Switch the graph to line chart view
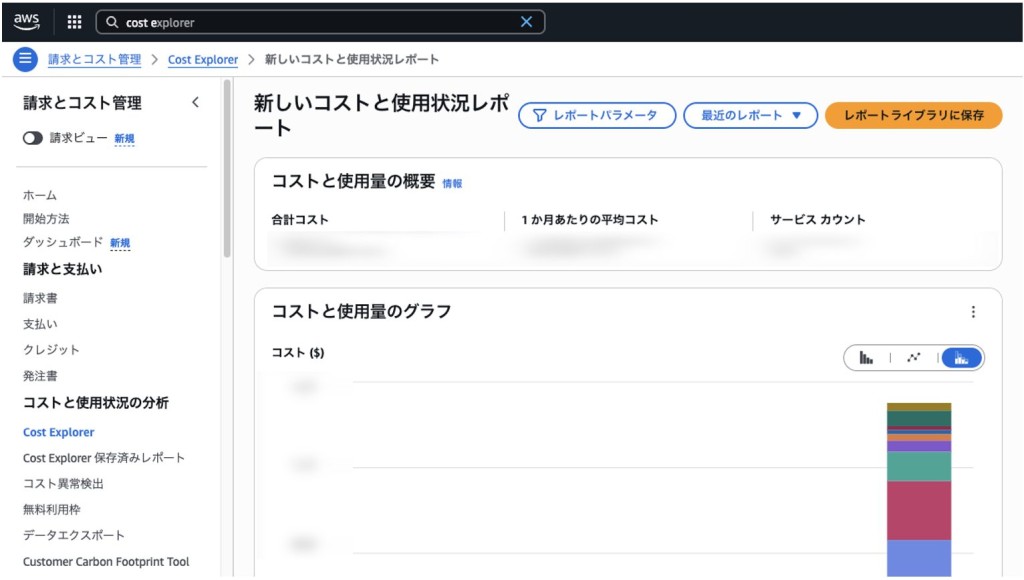1024x580 pixels. [x=913, y=358]
